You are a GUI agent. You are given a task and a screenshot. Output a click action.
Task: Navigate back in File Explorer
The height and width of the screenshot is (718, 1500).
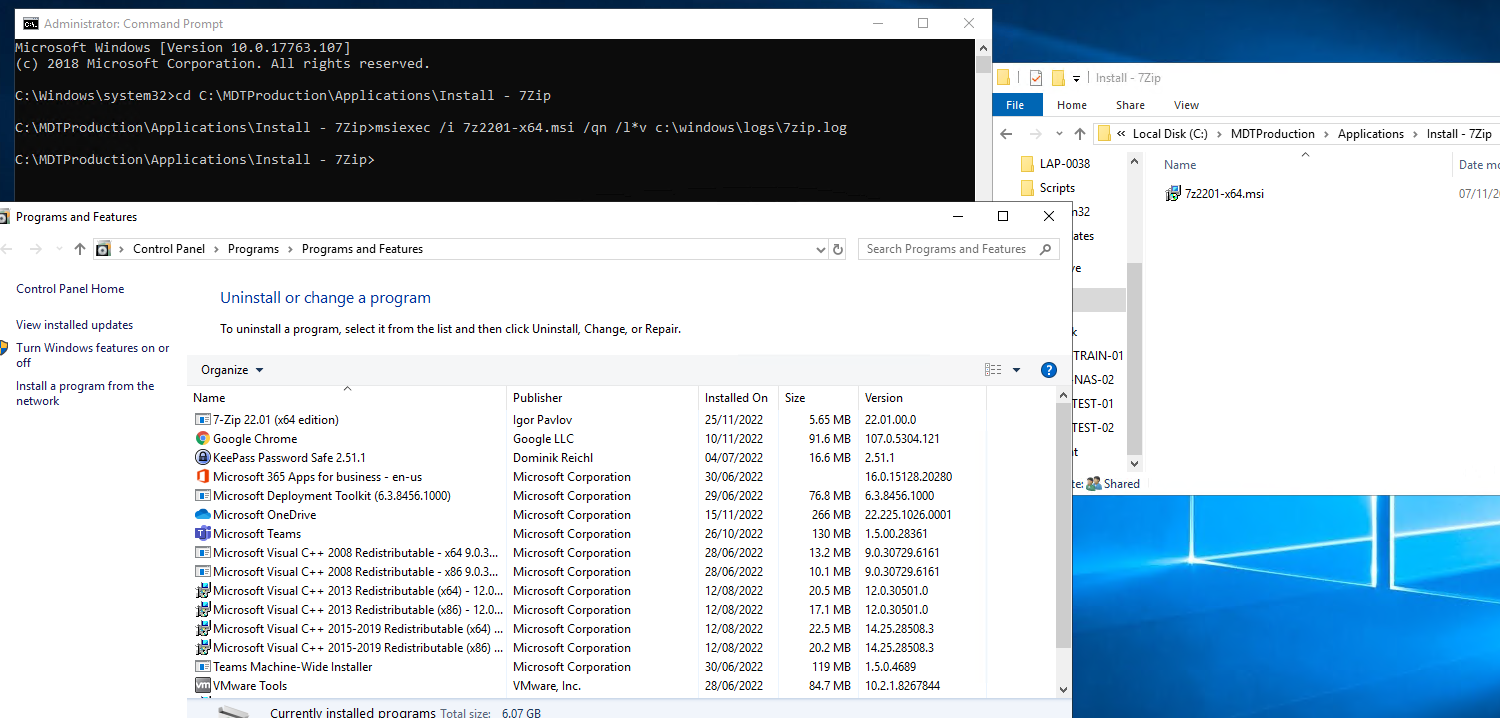1008,134
